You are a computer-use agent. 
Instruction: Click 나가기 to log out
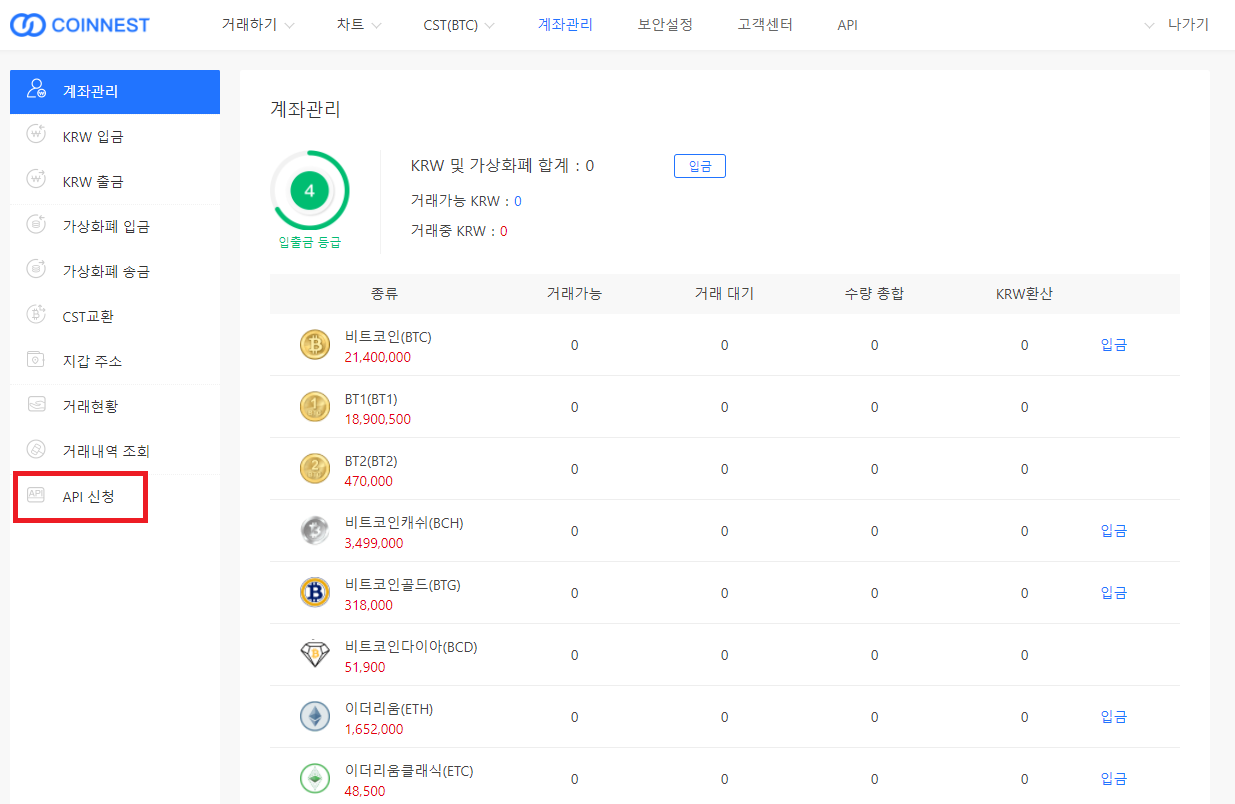pyautogui.click(x=1188, y=25)
